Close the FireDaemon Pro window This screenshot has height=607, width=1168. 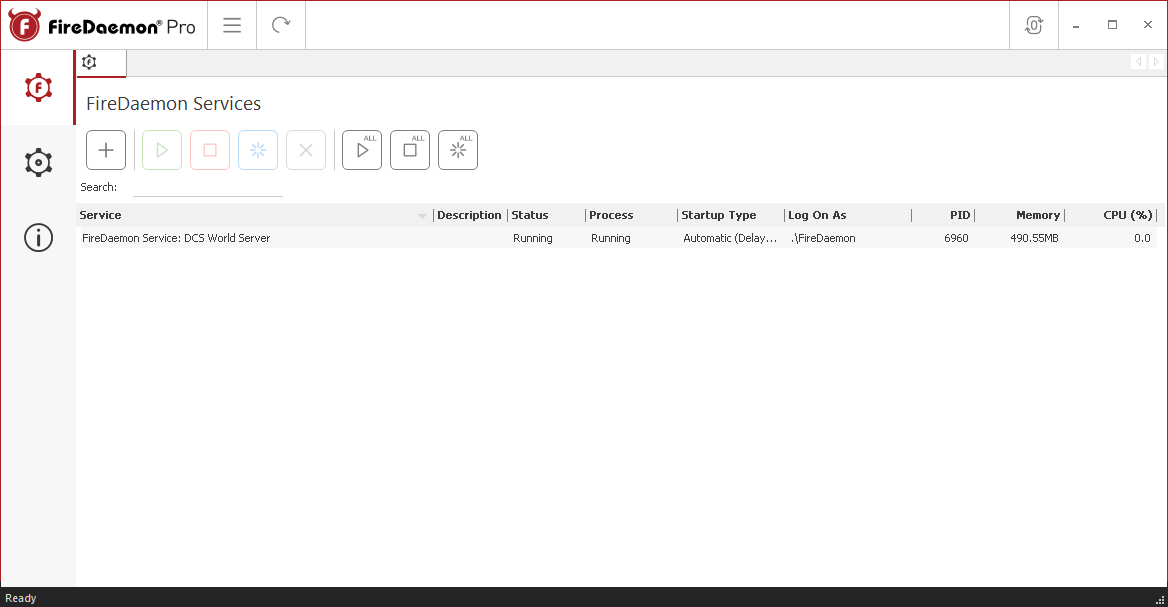(x=1148, y=25)
